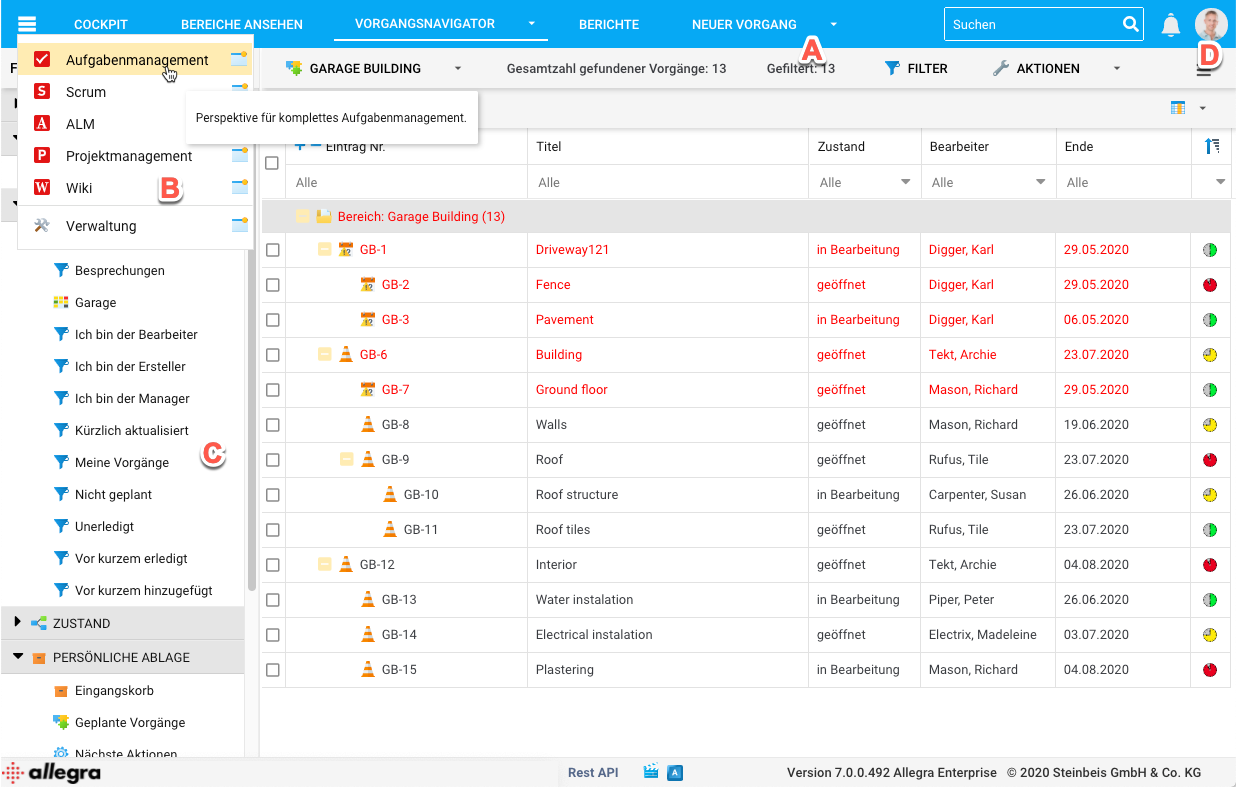
Task: Open the user profile avatar
Action: click(x=1211, y=25)
